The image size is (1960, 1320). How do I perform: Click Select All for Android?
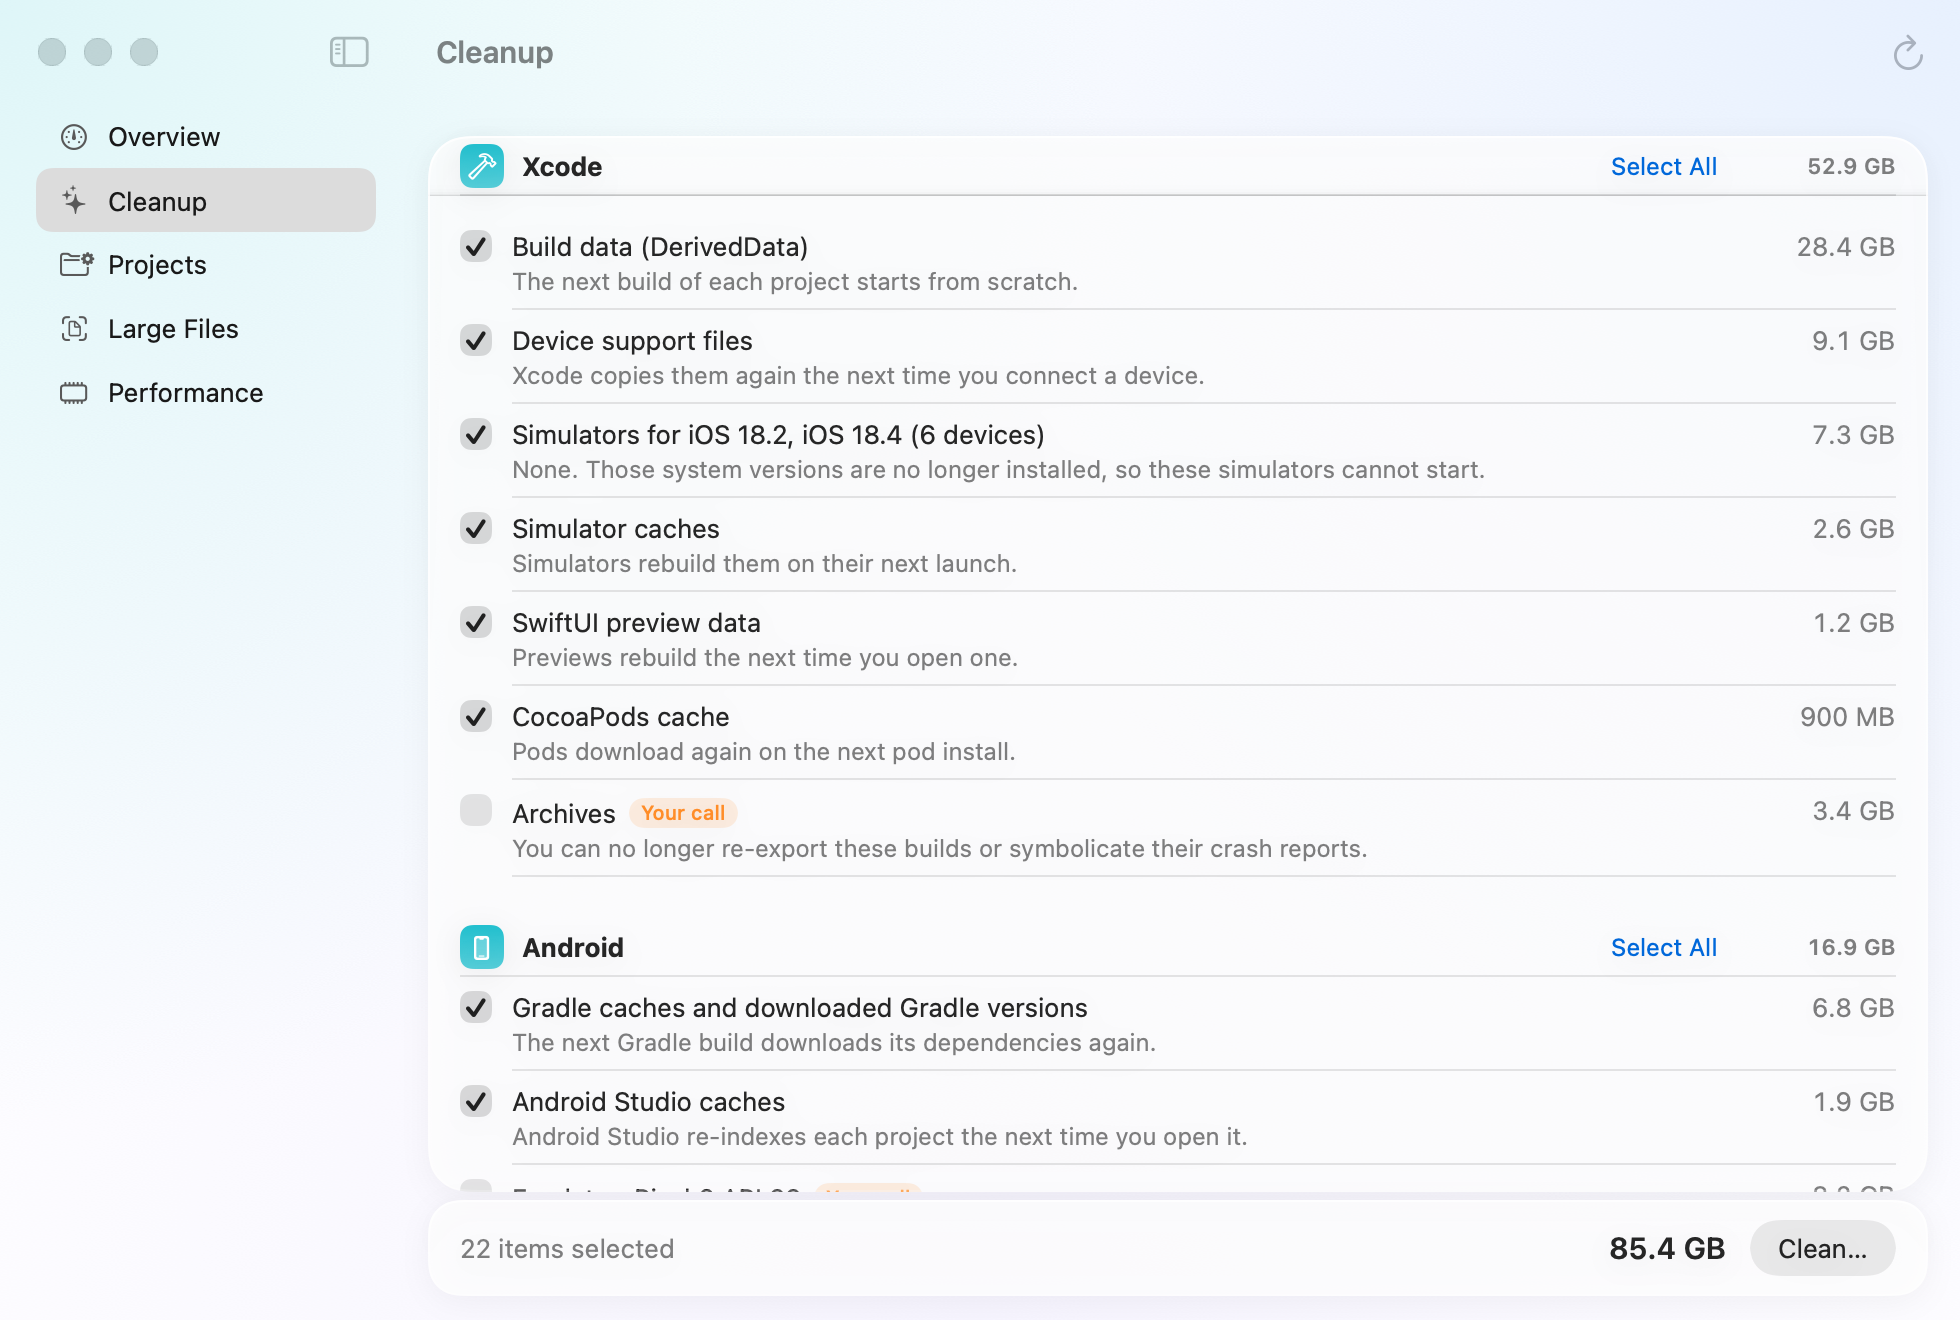1664,948
